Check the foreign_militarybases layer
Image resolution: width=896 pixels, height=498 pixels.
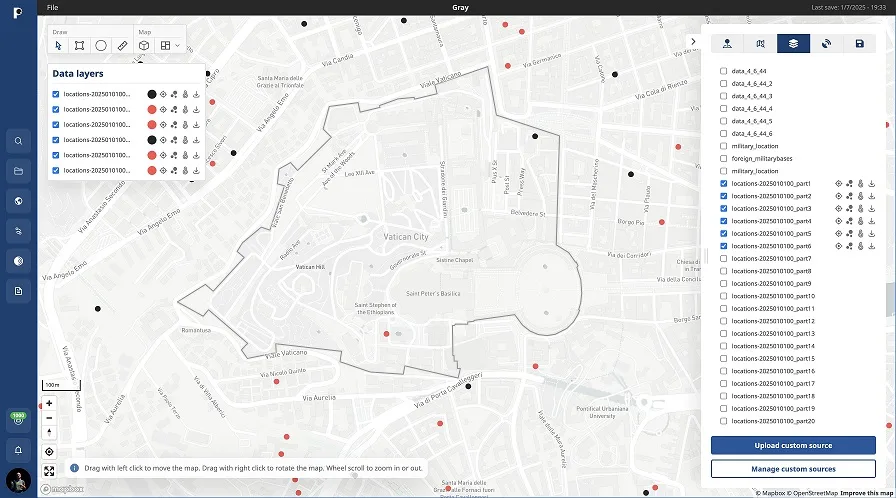tap(724, 159)
